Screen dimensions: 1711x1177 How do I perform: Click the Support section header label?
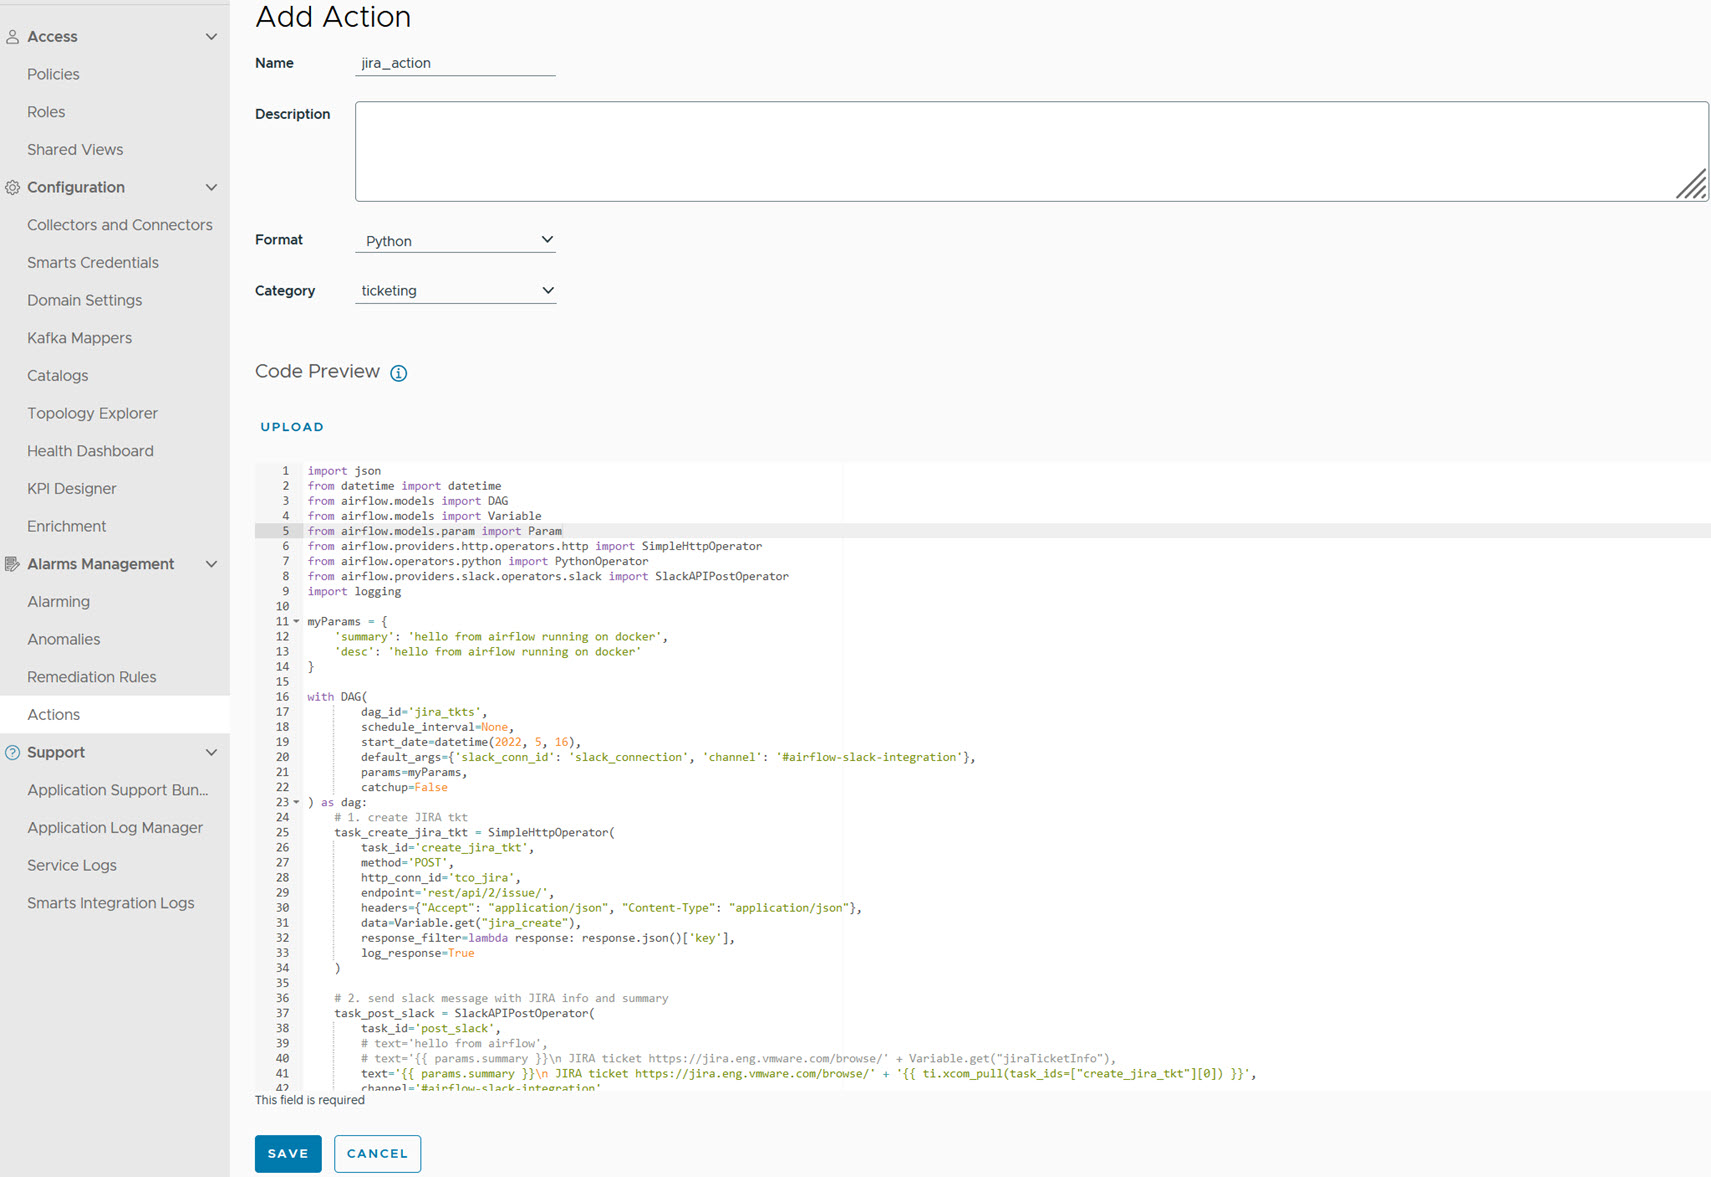tap(56, 752)
